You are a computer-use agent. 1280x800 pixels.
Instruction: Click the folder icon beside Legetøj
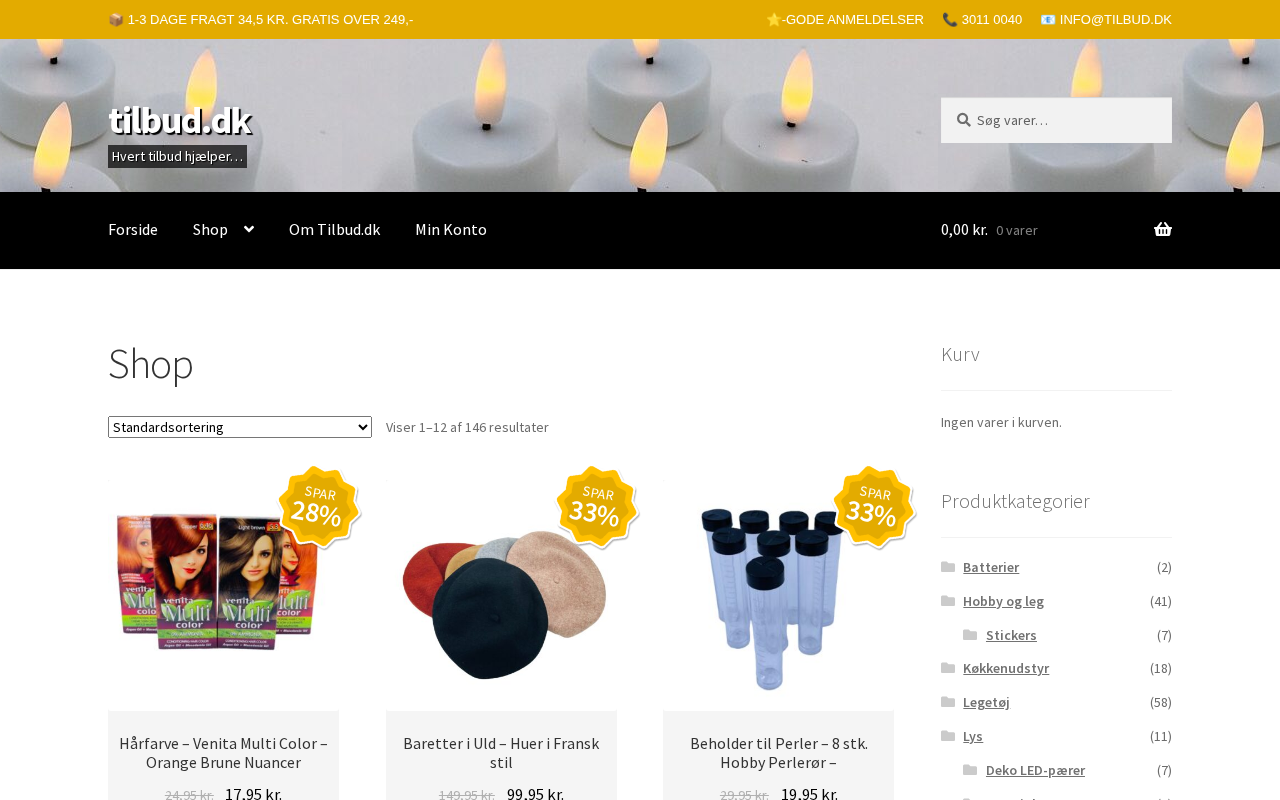[948, 702]
